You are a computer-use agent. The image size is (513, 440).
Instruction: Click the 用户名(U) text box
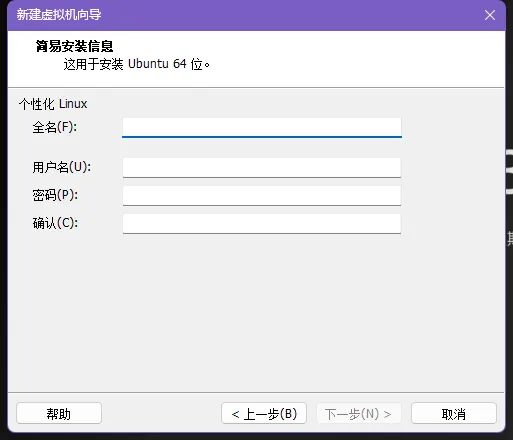pyautogui.click(x=262, y=168)
